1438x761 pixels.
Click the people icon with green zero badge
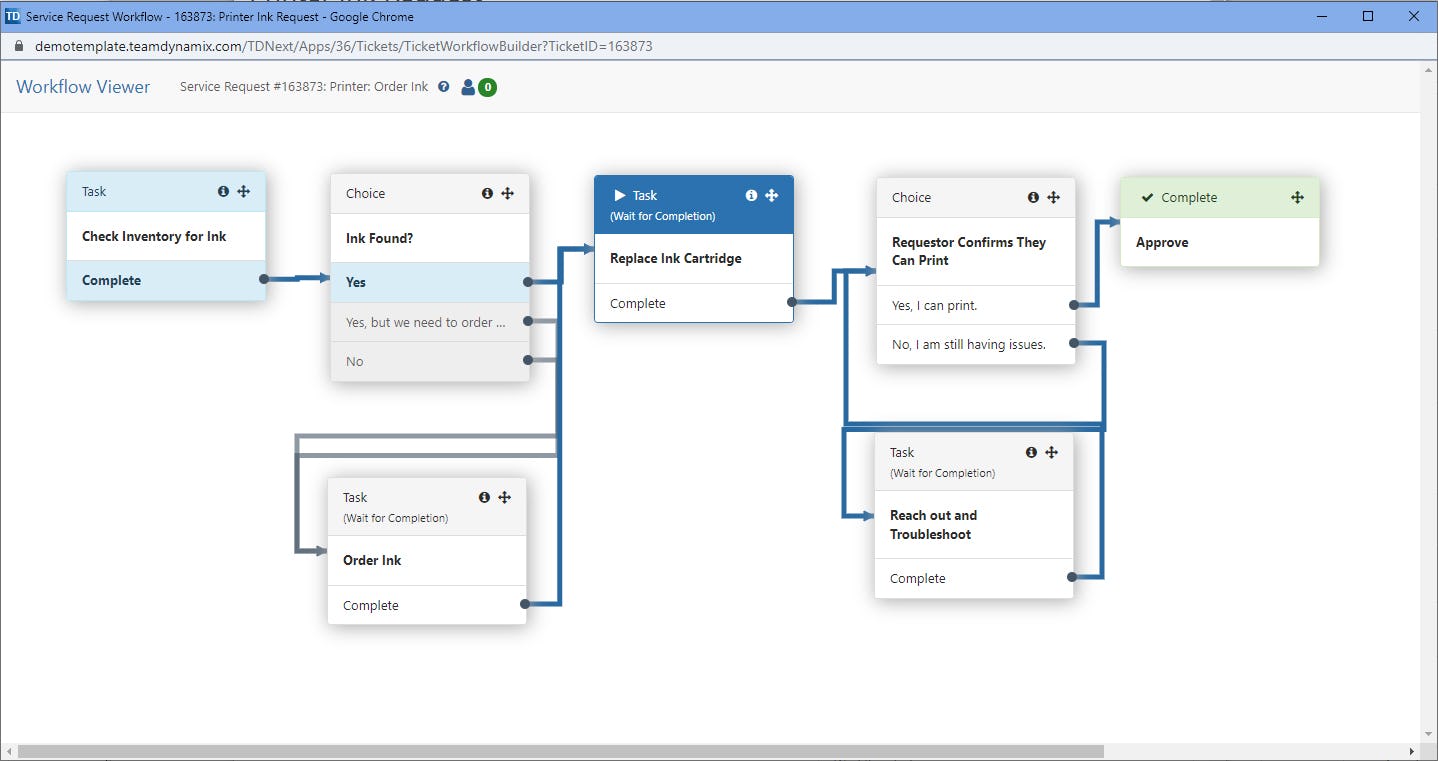point(478,87)
